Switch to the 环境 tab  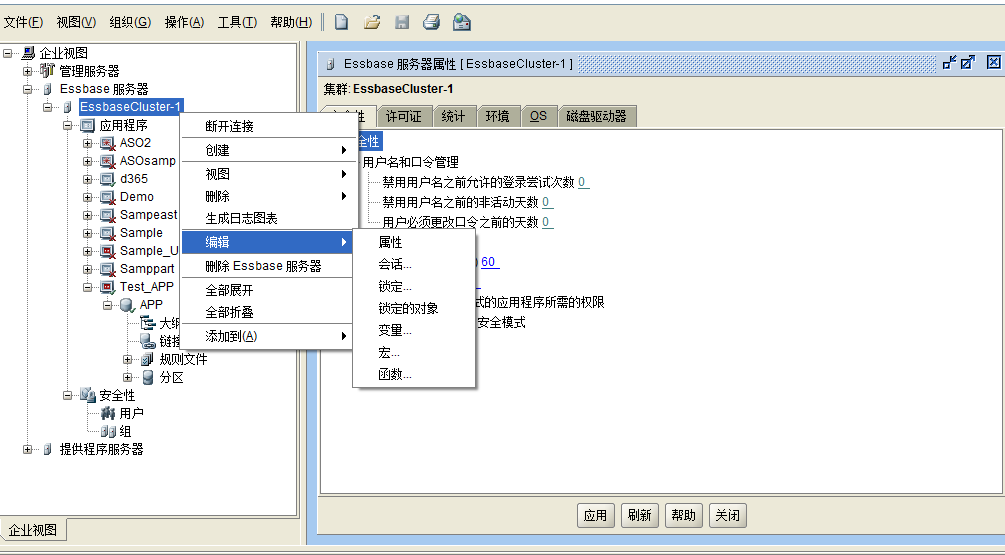[x=497, y=116]
